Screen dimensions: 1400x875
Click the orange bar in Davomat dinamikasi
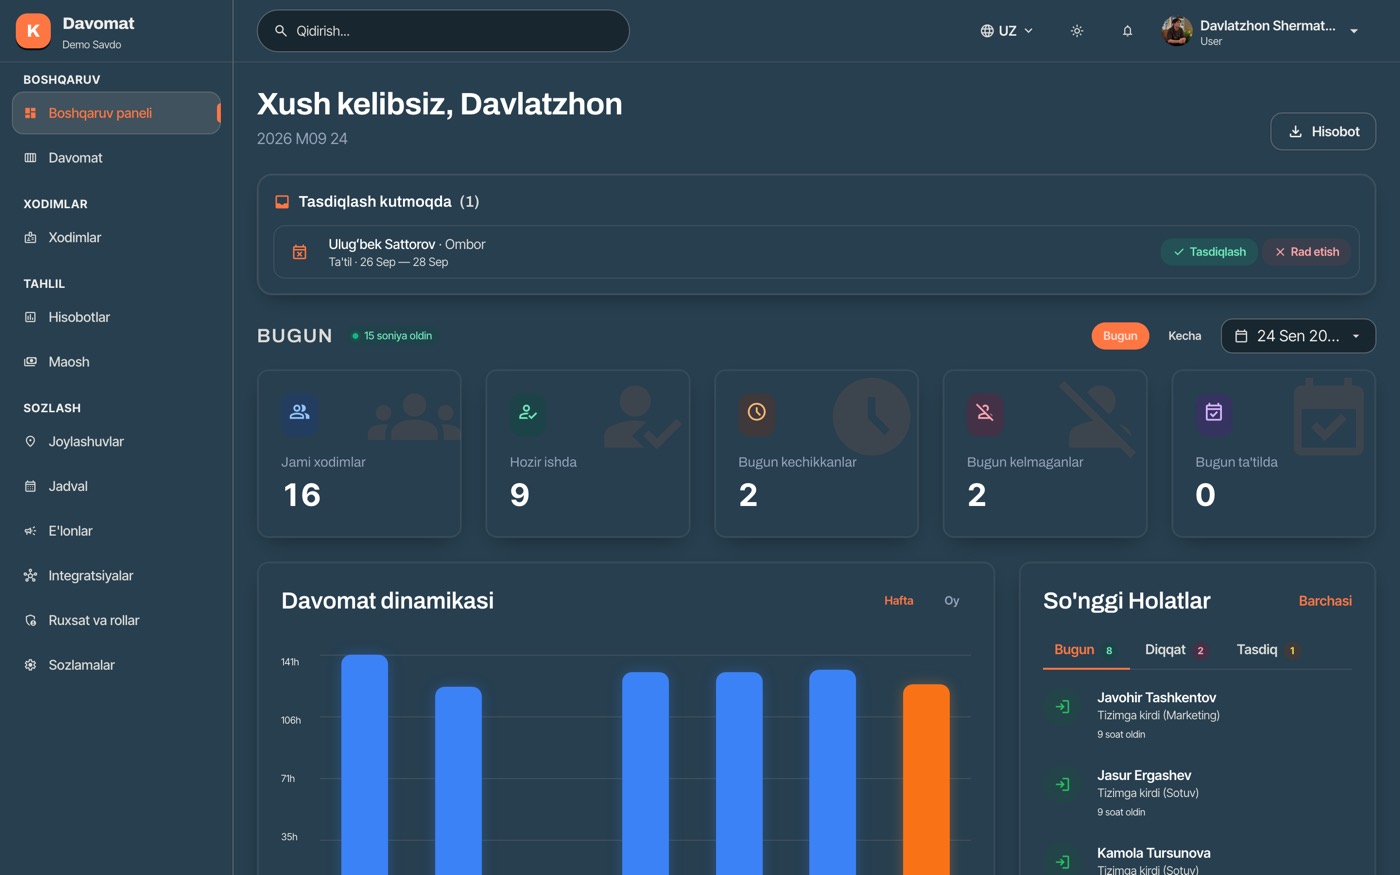click(926, 780)
